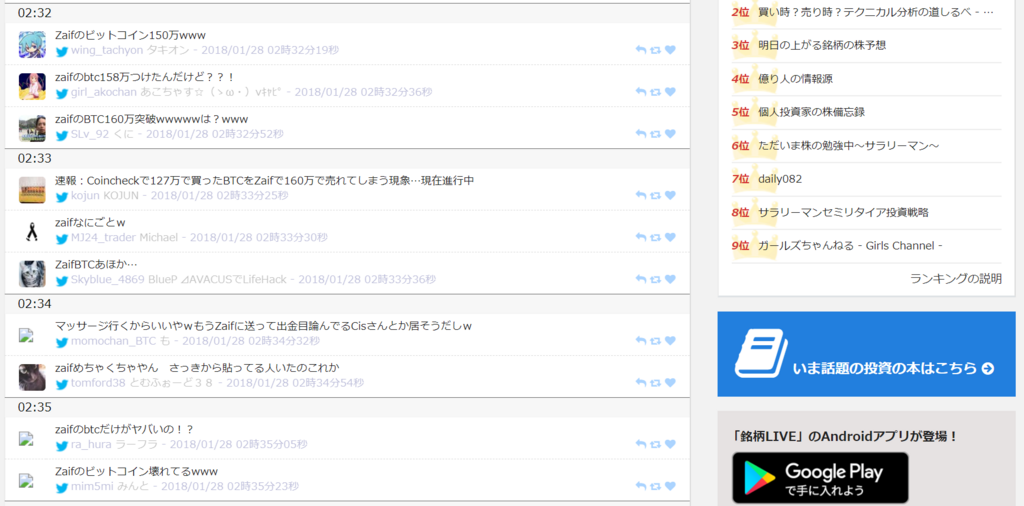Click いま話題の投資の本はこちら banner
1024x506 pixels.
point(866,354)
